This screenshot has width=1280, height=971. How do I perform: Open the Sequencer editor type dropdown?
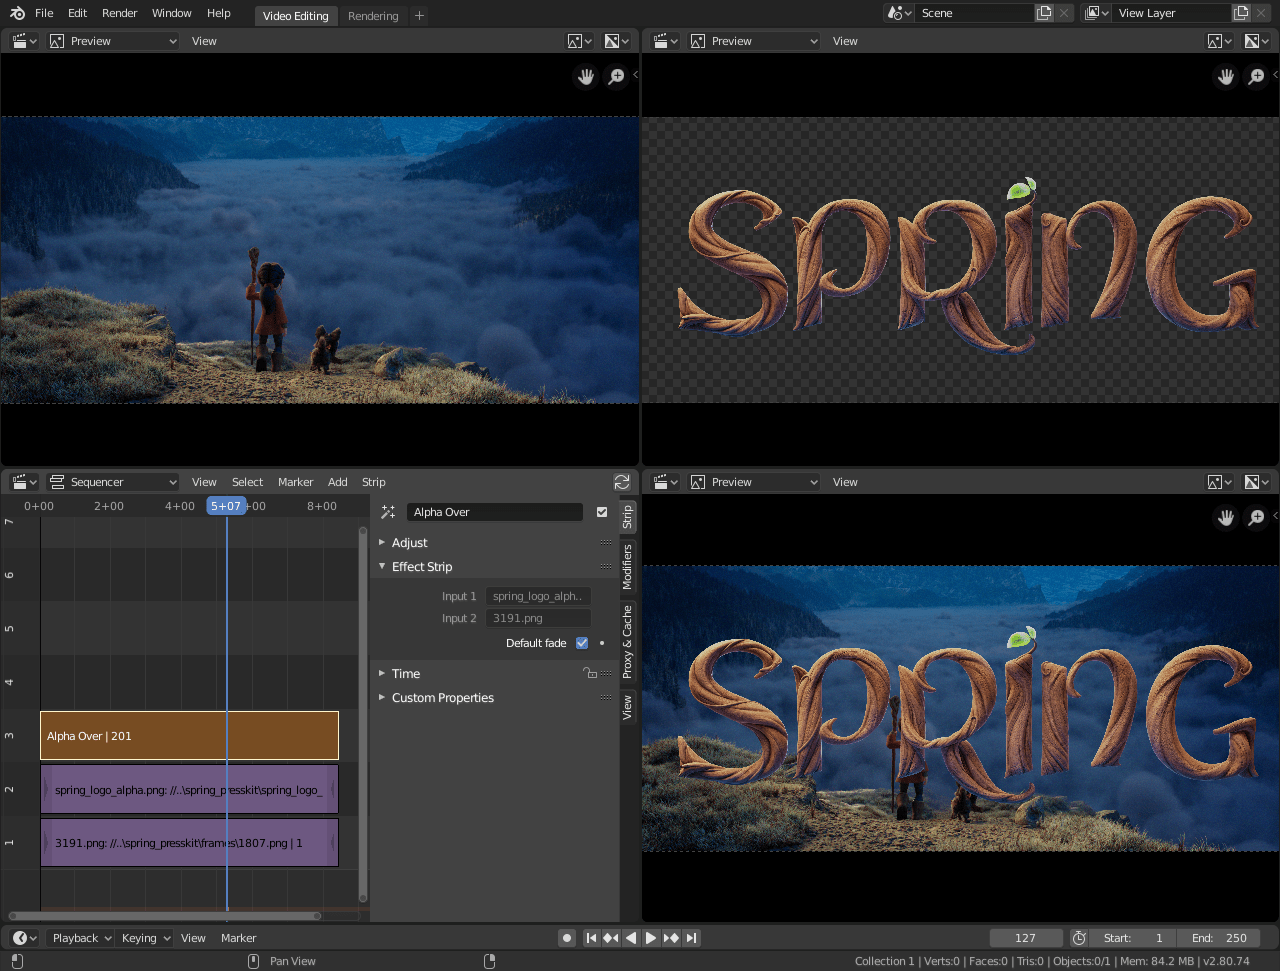point(111,481)
